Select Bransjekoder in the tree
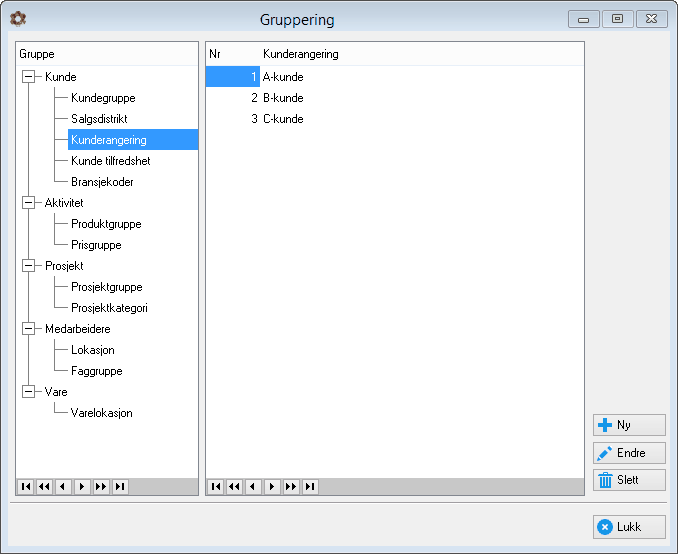Screen dimensions: 678x554 coord(102,182)
